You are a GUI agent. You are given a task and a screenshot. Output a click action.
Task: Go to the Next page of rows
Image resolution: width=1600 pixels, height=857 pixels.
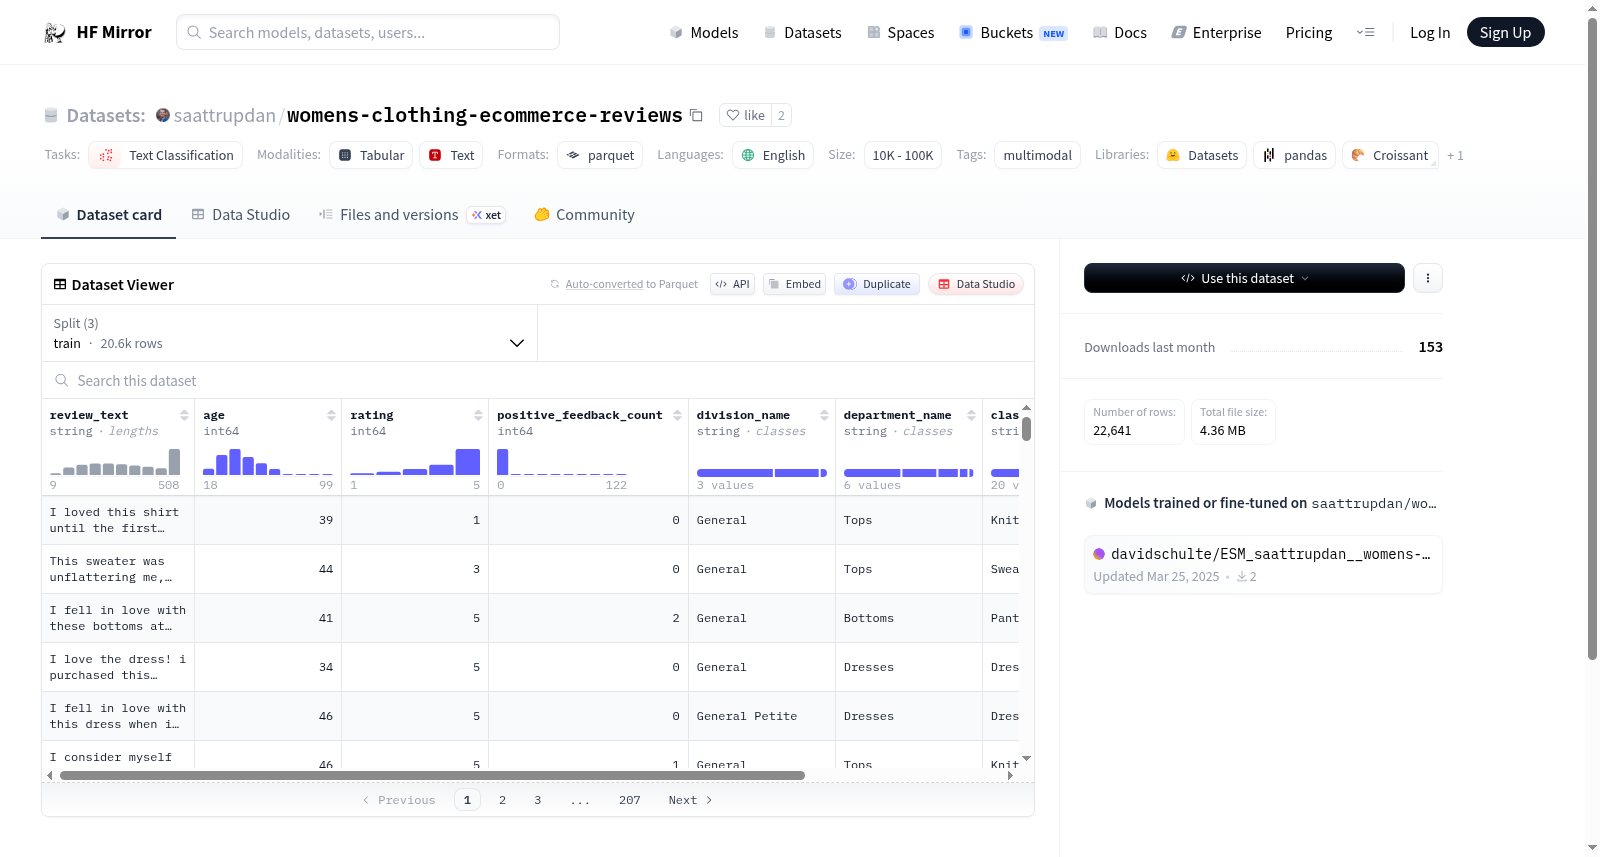pyautogui.click(x=690, y=800)
